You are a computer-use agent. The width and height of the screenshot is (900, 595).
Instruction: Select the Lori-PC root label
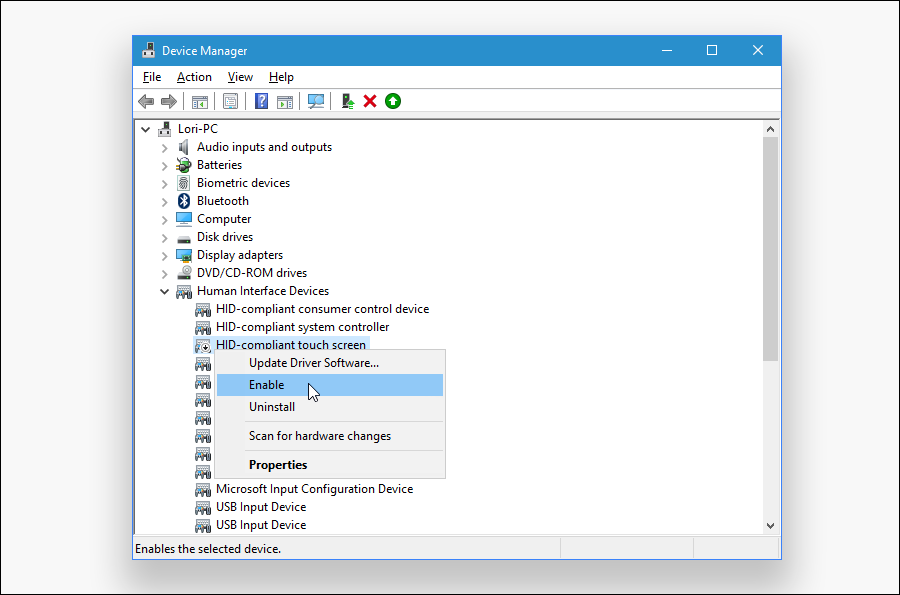pos(198,129)
